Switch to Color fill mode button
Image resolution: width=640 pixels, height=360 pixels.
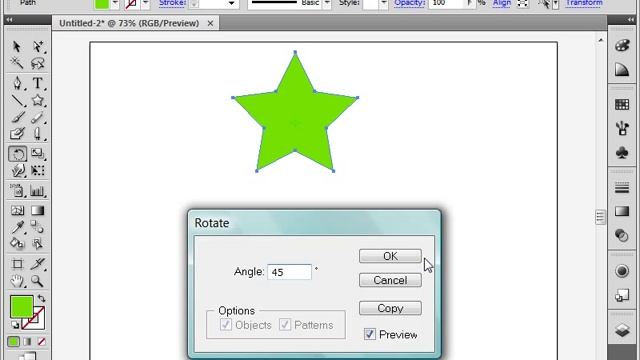tap(13, 342)
